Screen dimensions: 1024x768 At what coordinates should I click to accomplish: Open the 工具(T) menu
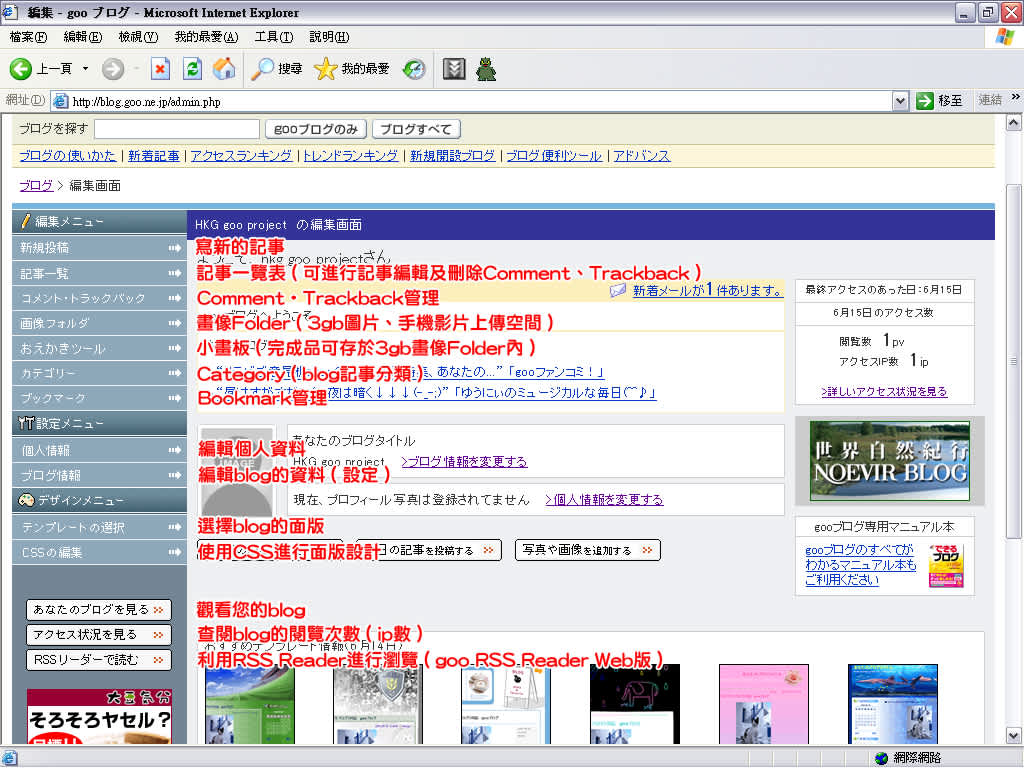click(273, 37)
